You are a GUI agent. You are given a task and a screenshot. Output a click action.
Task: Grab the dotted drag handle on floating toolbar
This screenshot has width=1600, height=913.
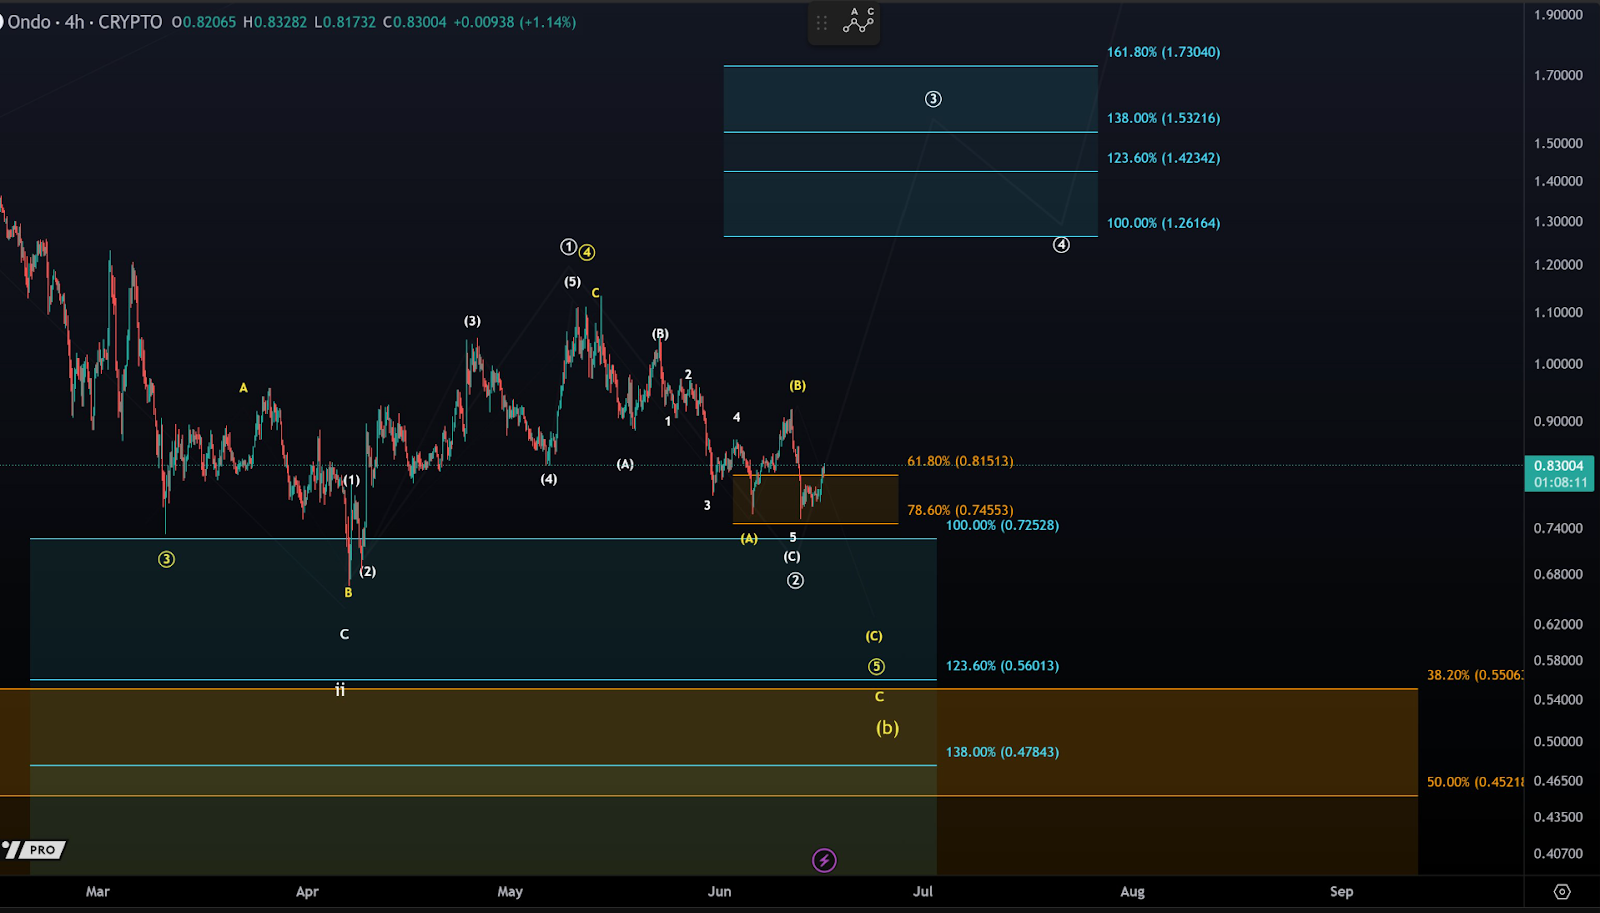(822, 23)
